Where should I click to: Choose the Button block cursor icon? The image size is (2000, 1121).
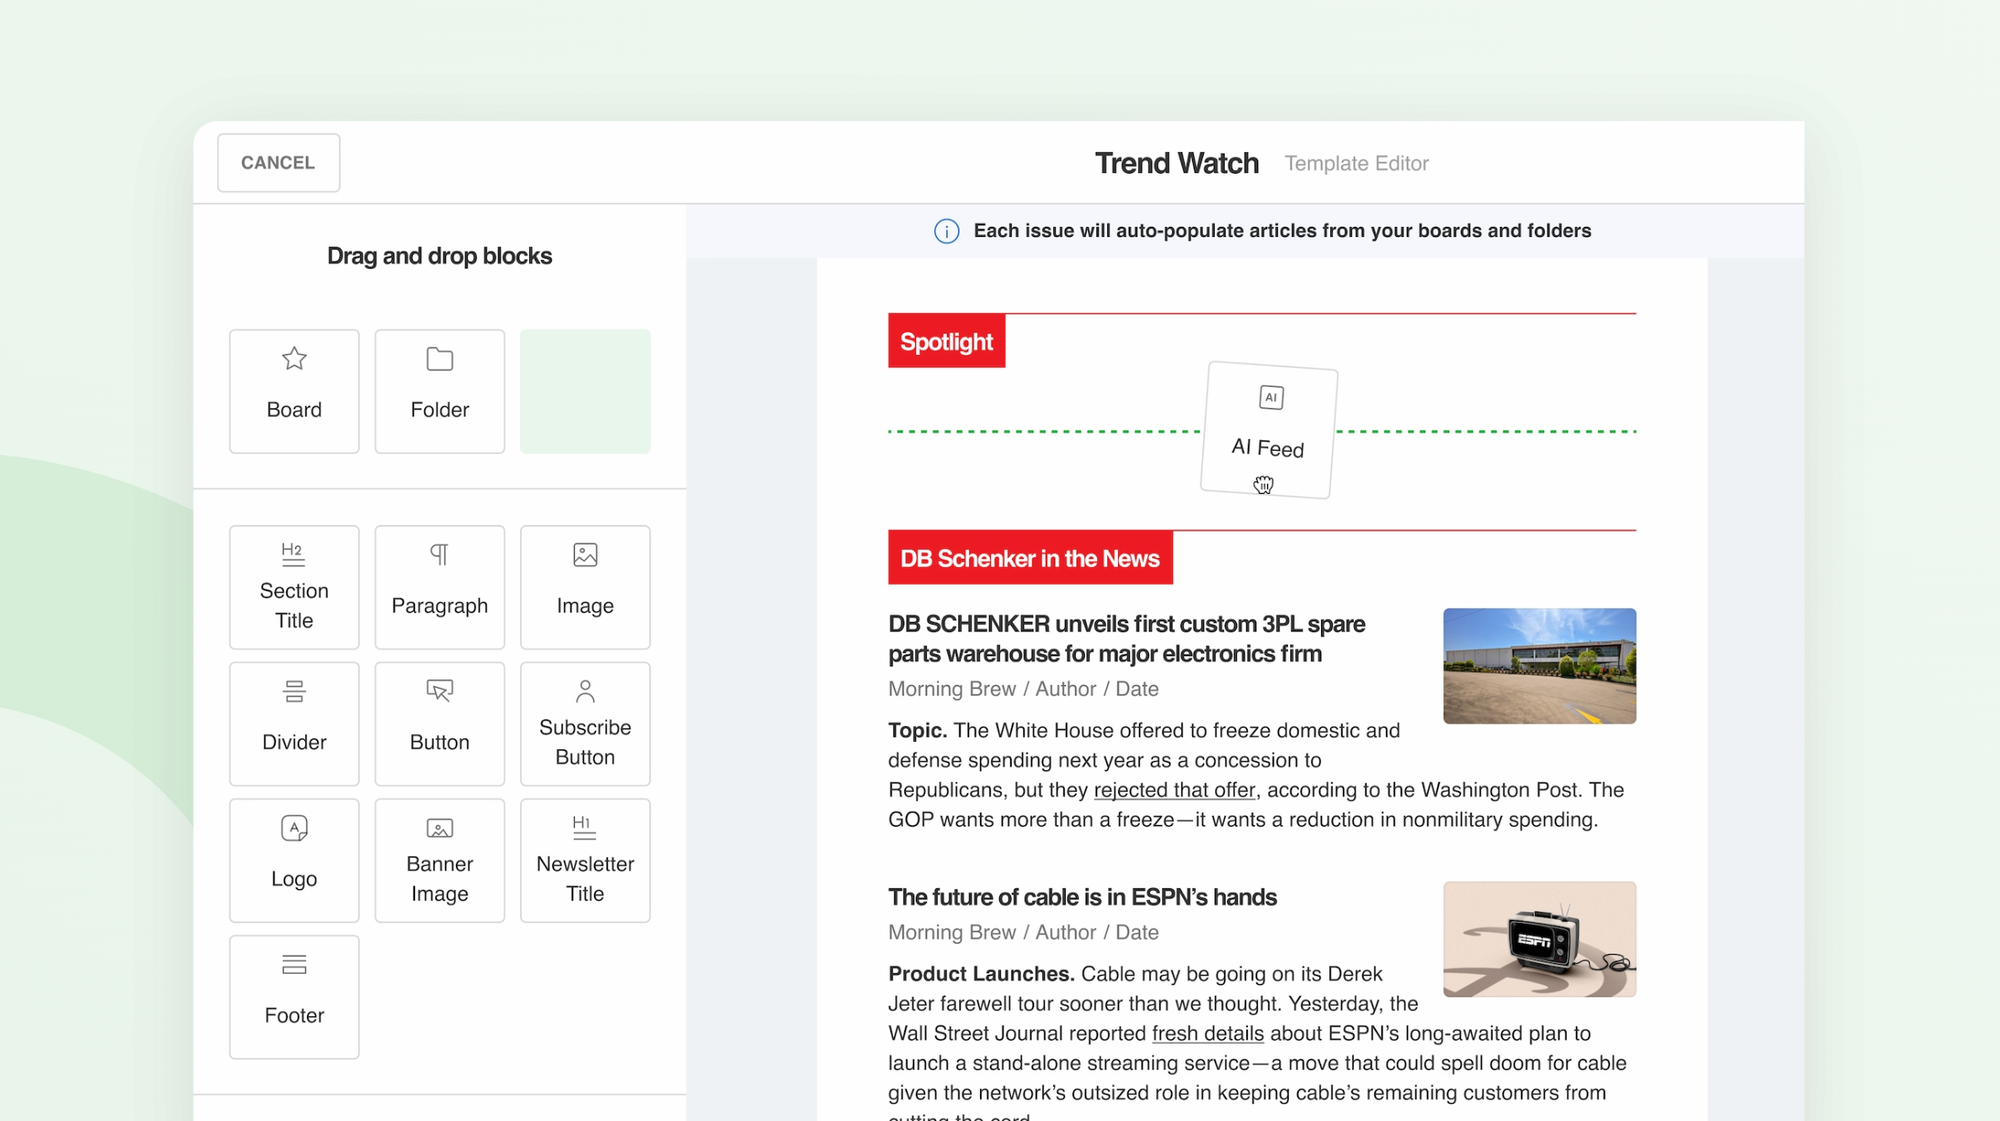pos(440,691)
